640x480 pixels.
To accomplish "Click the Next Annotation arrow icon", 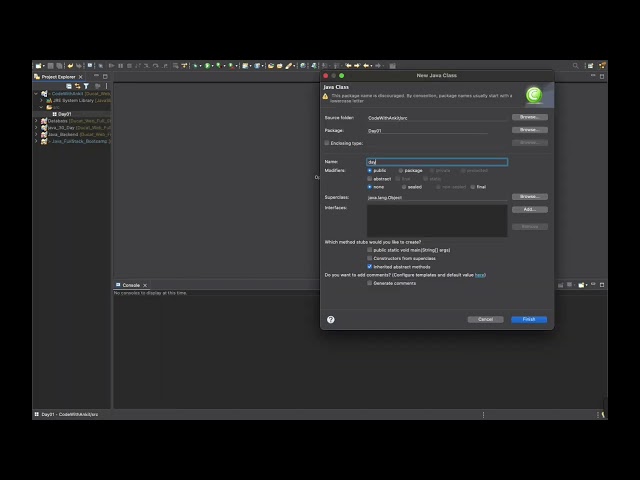I will point(357,66).
